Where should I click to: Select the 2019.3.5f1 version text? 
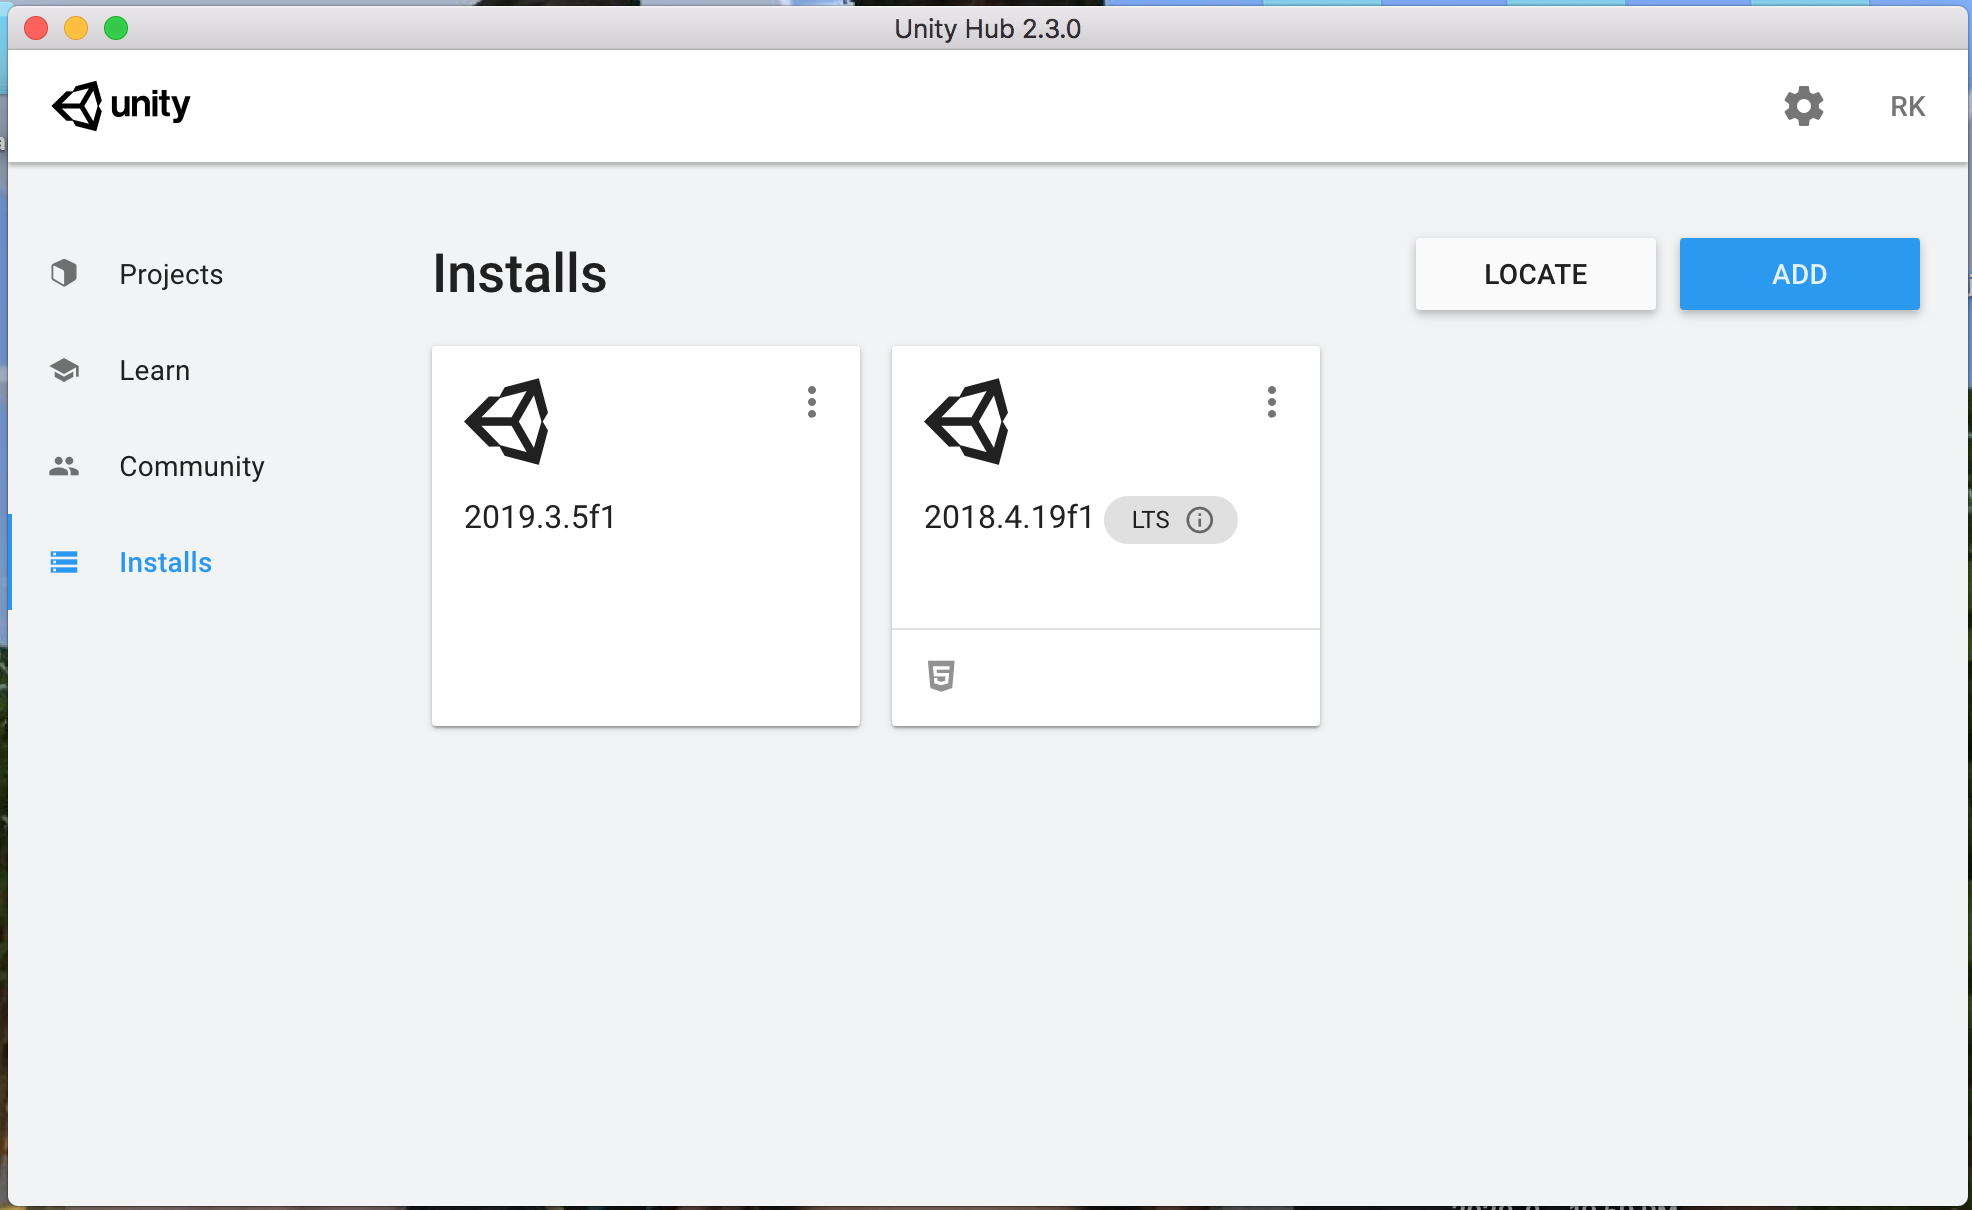click(540, 517)
